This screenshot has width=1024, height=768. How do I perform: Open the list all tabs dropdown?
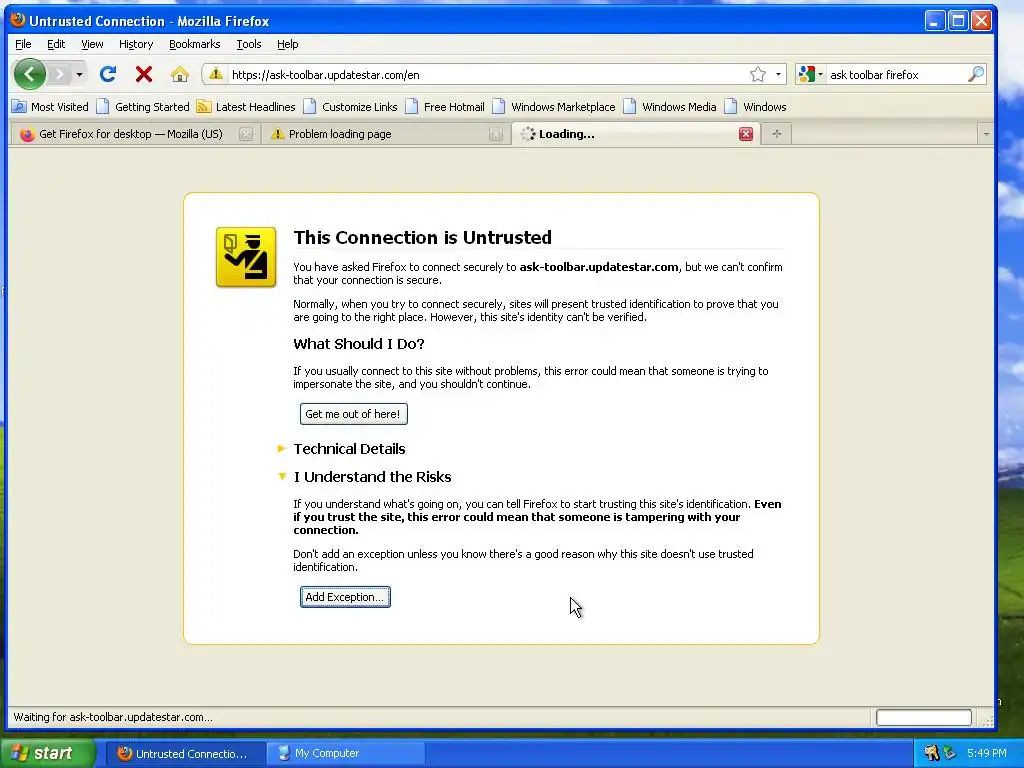coord(985,134)
